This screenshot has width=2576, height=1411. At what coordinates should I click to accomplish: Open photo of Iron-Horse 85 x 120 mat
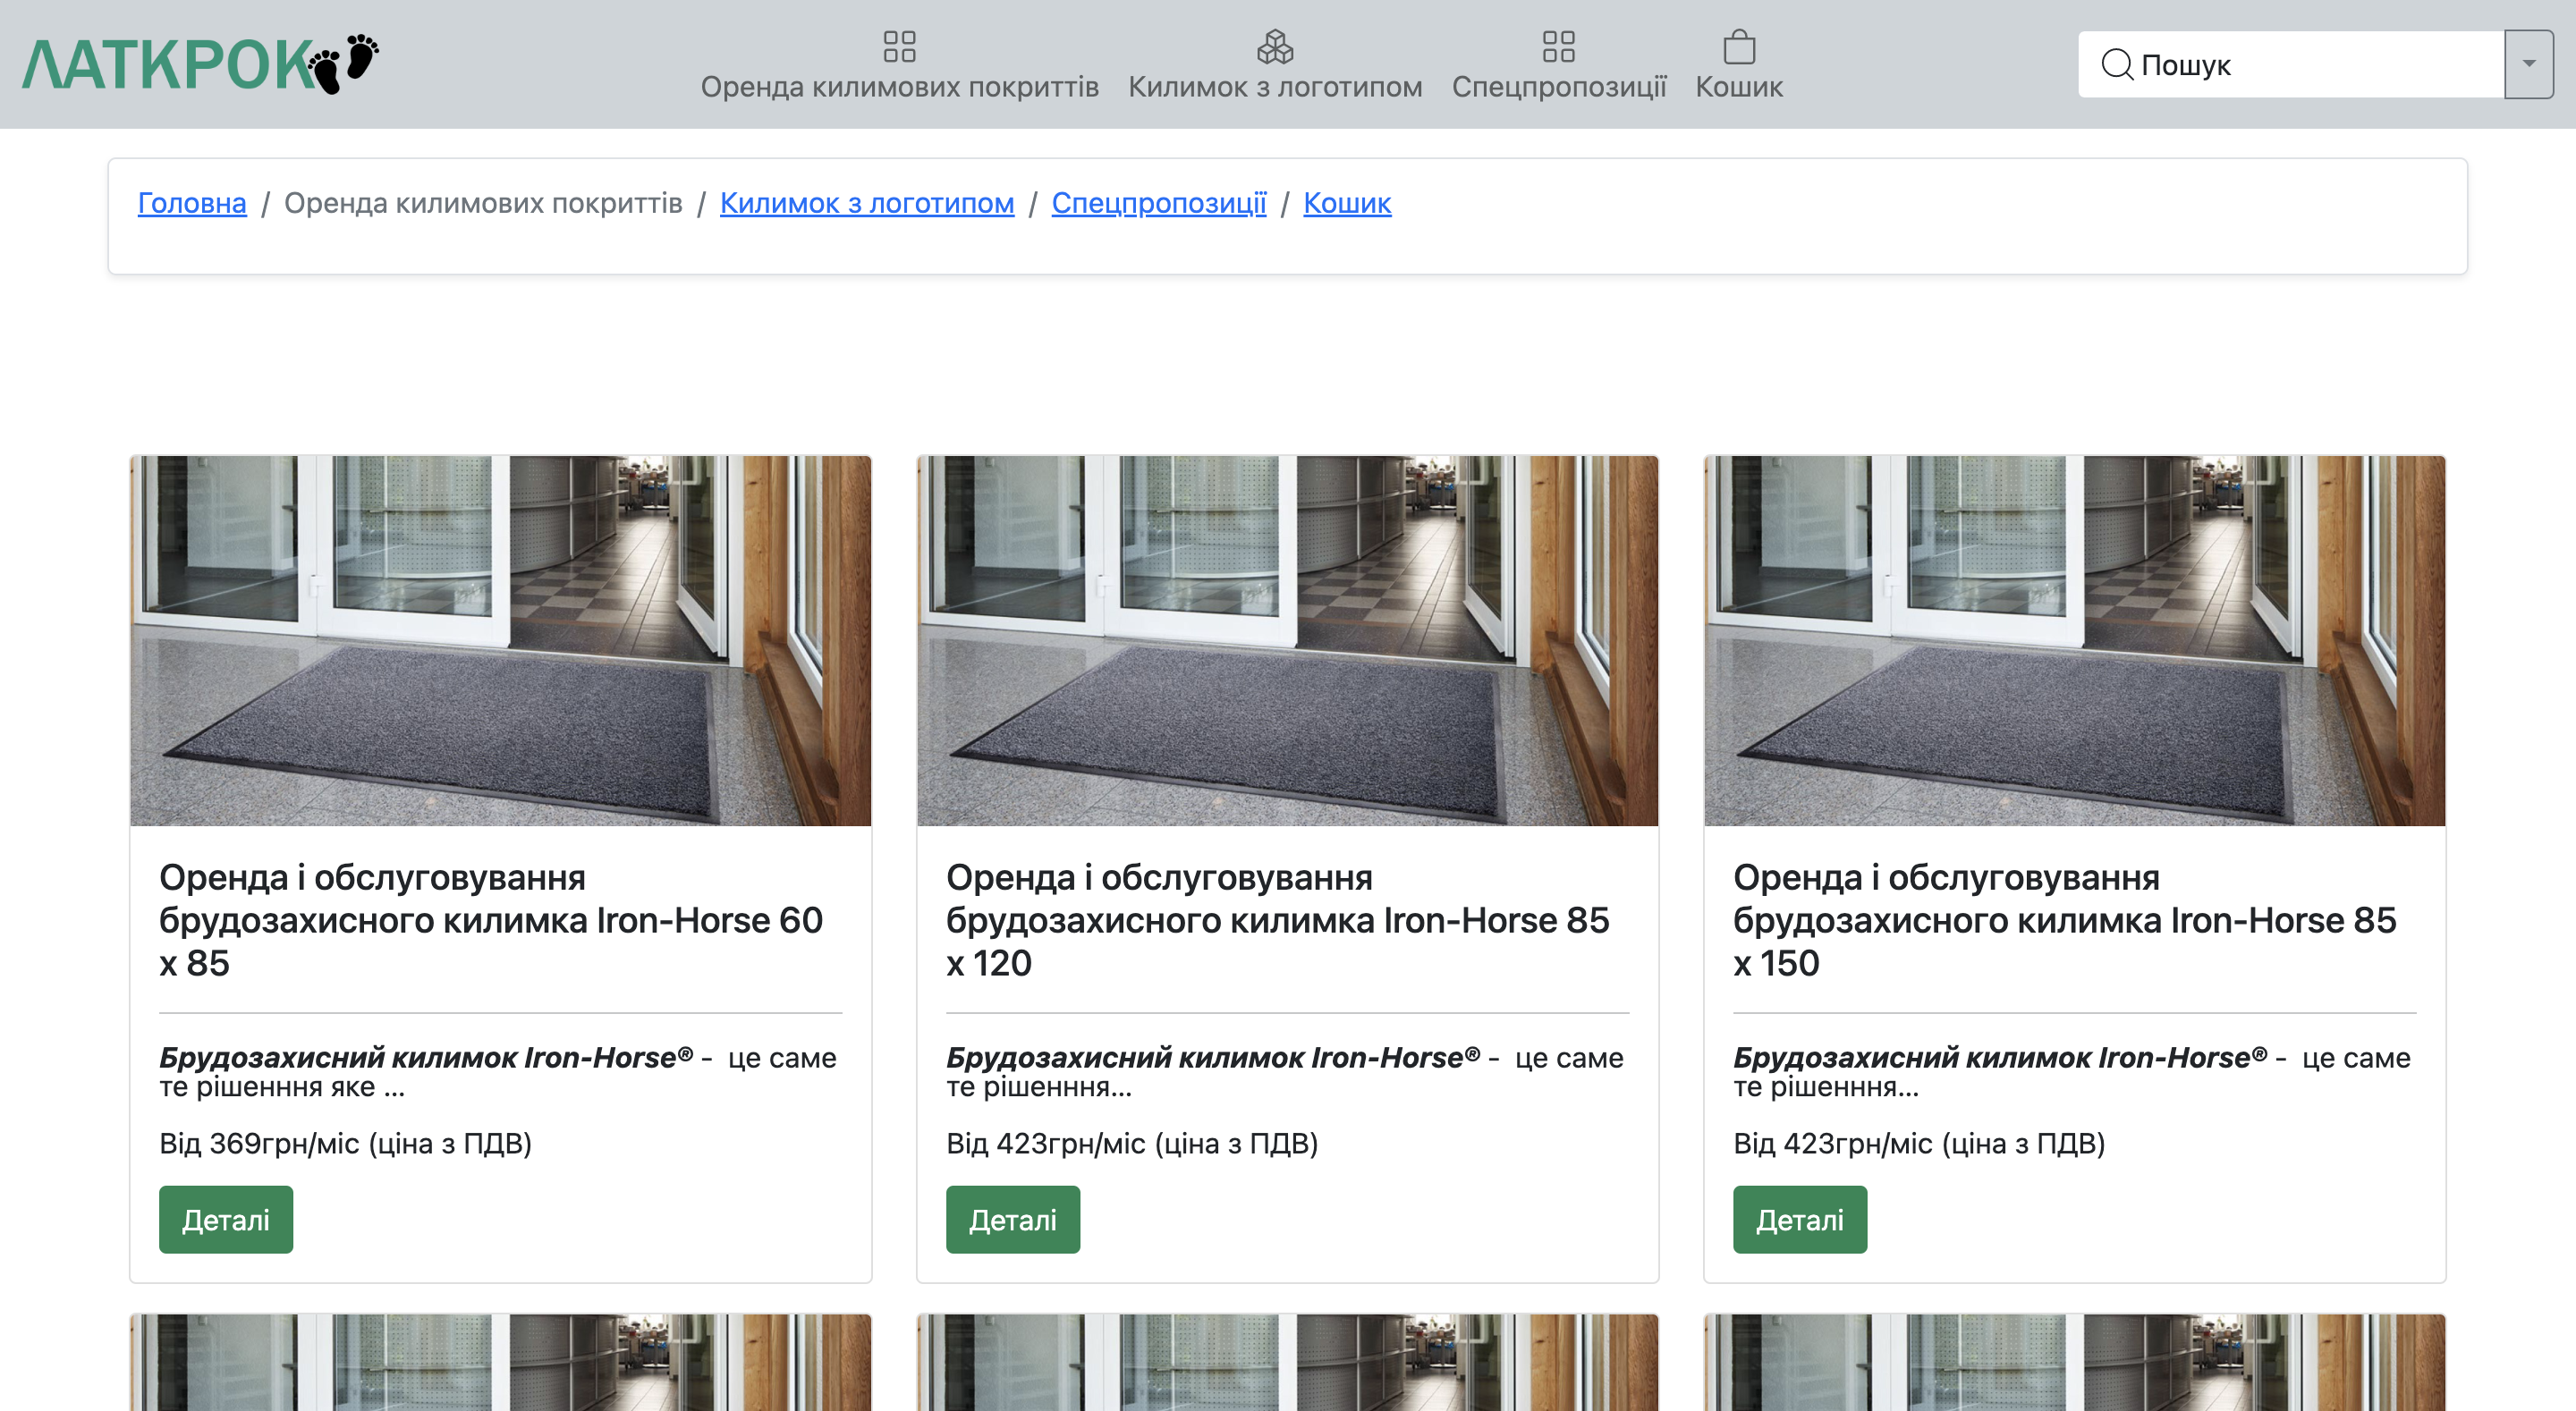1287,640
